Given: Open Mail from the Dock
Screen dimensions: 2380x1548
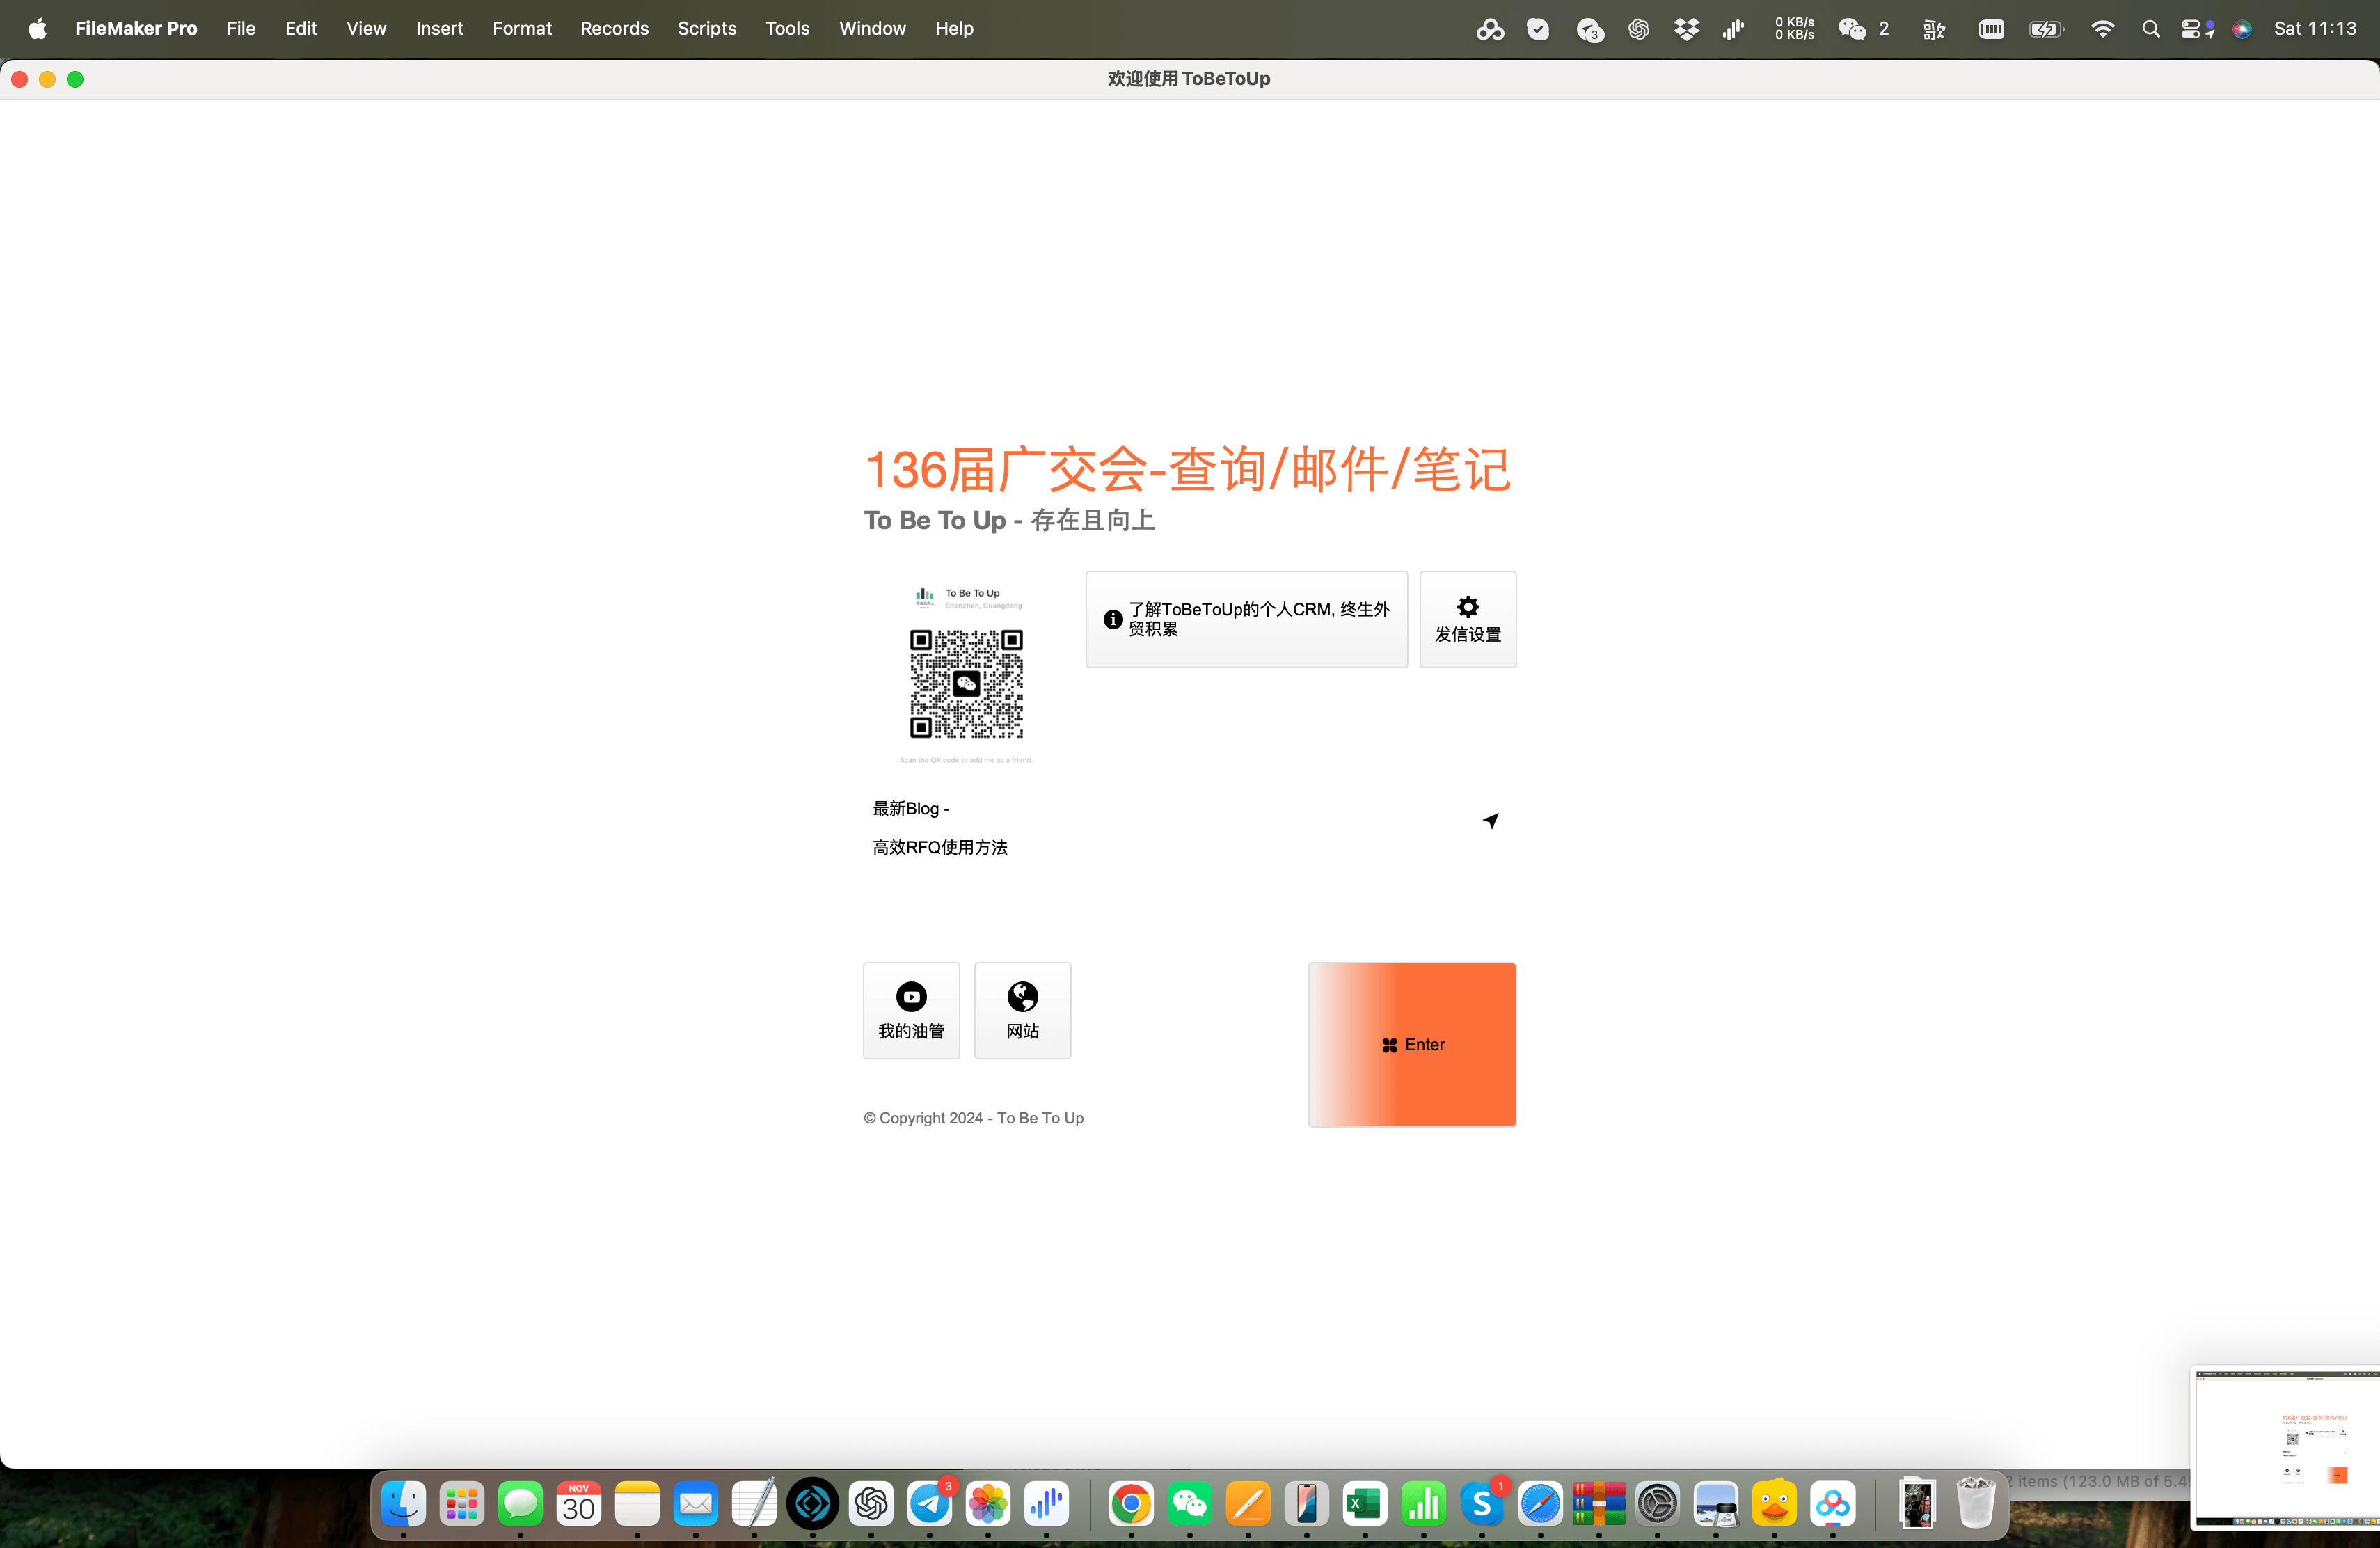Looking at the screenshot, I should tap(696, 1503).
